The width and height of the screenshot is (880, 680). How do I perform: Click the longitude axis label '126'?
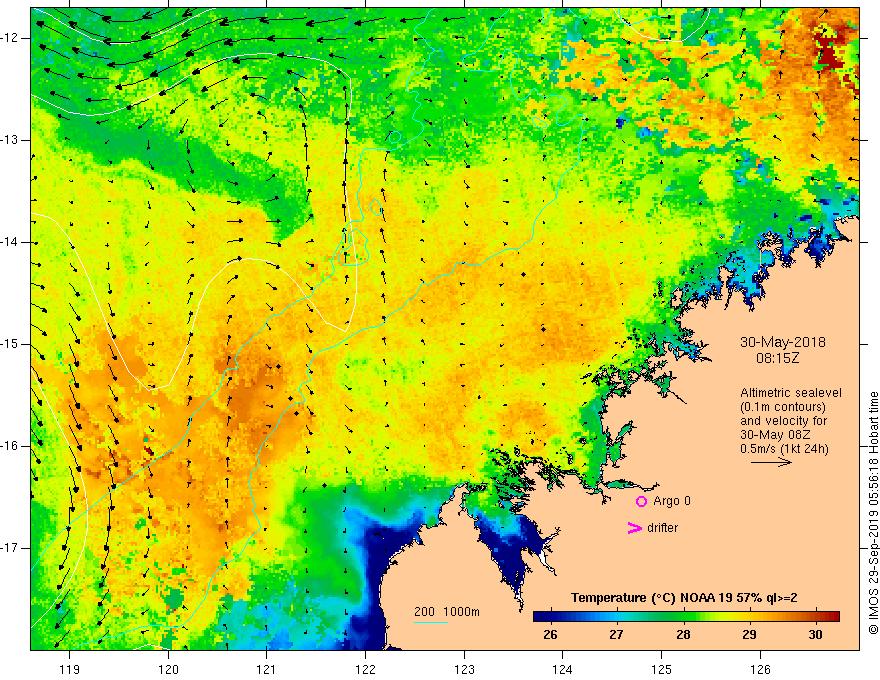[x=760, y=669]
